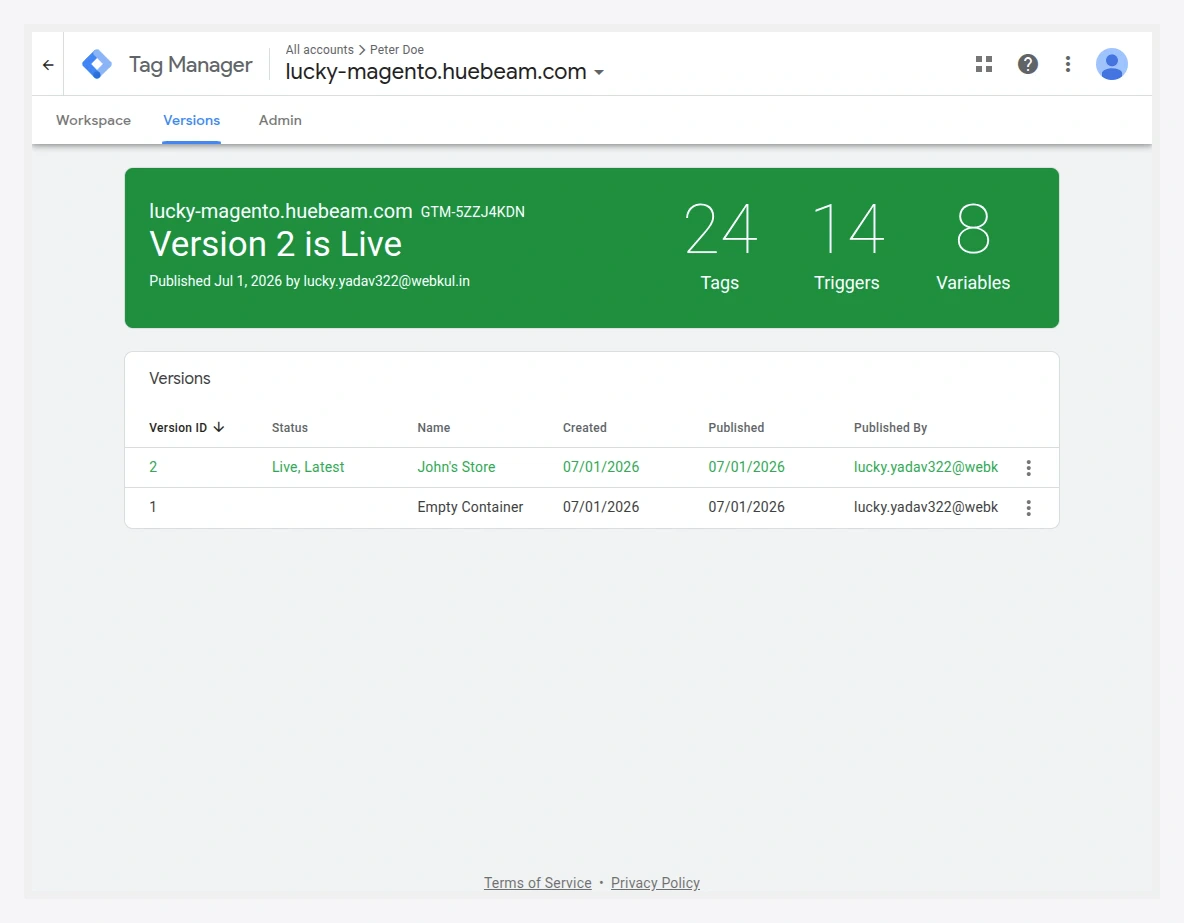Switch to the Workspace tab

point(94,120)
